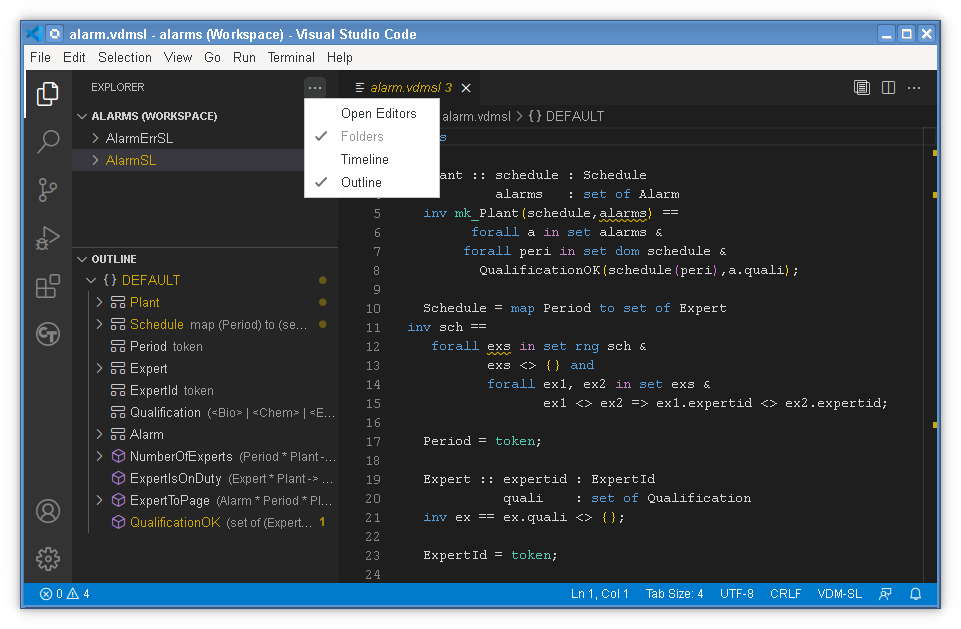Click the CRLF end-of-line indicator
This screenshot has height=629, width=961.
pos(785,594)
